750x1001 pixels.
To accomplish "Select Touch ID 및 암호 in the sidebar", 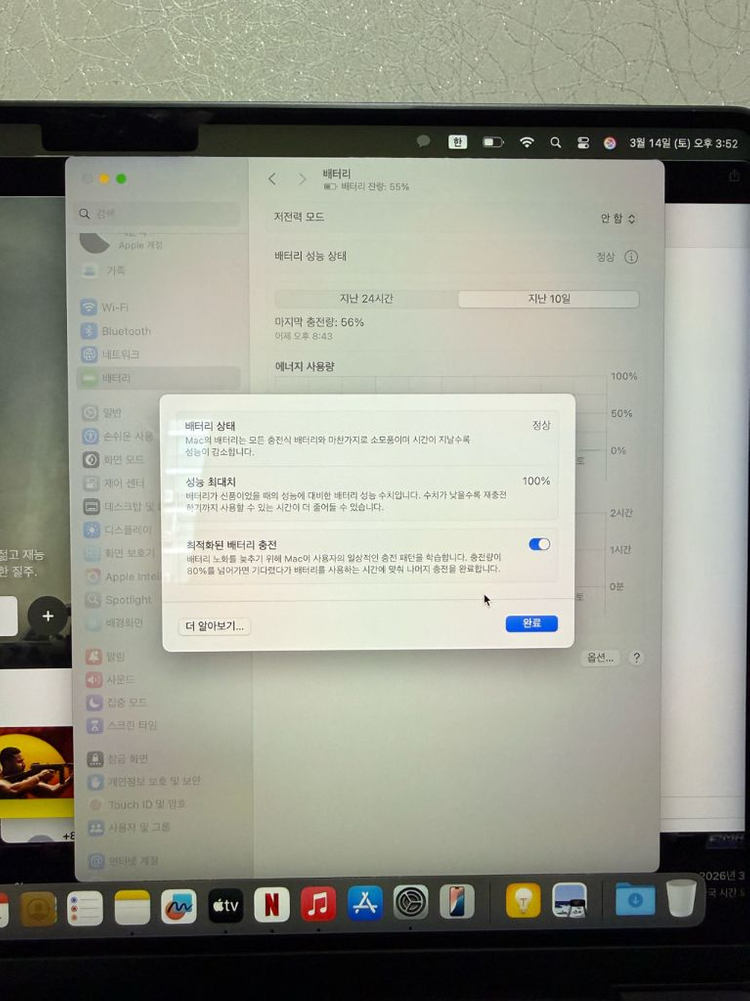I will pos(137,804).
